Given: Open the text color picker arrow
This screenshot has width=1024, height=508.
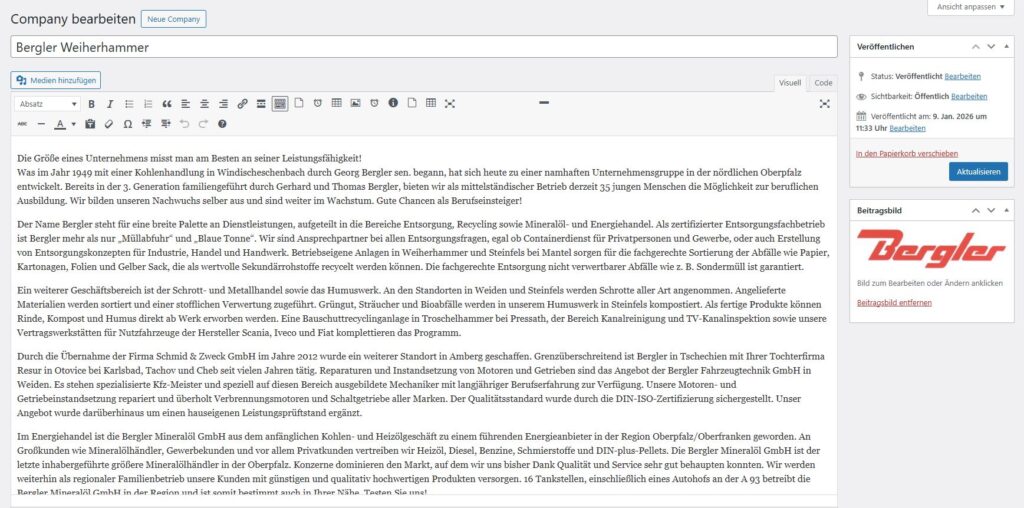Looking at the screenshot, I should tap(73, 124).
